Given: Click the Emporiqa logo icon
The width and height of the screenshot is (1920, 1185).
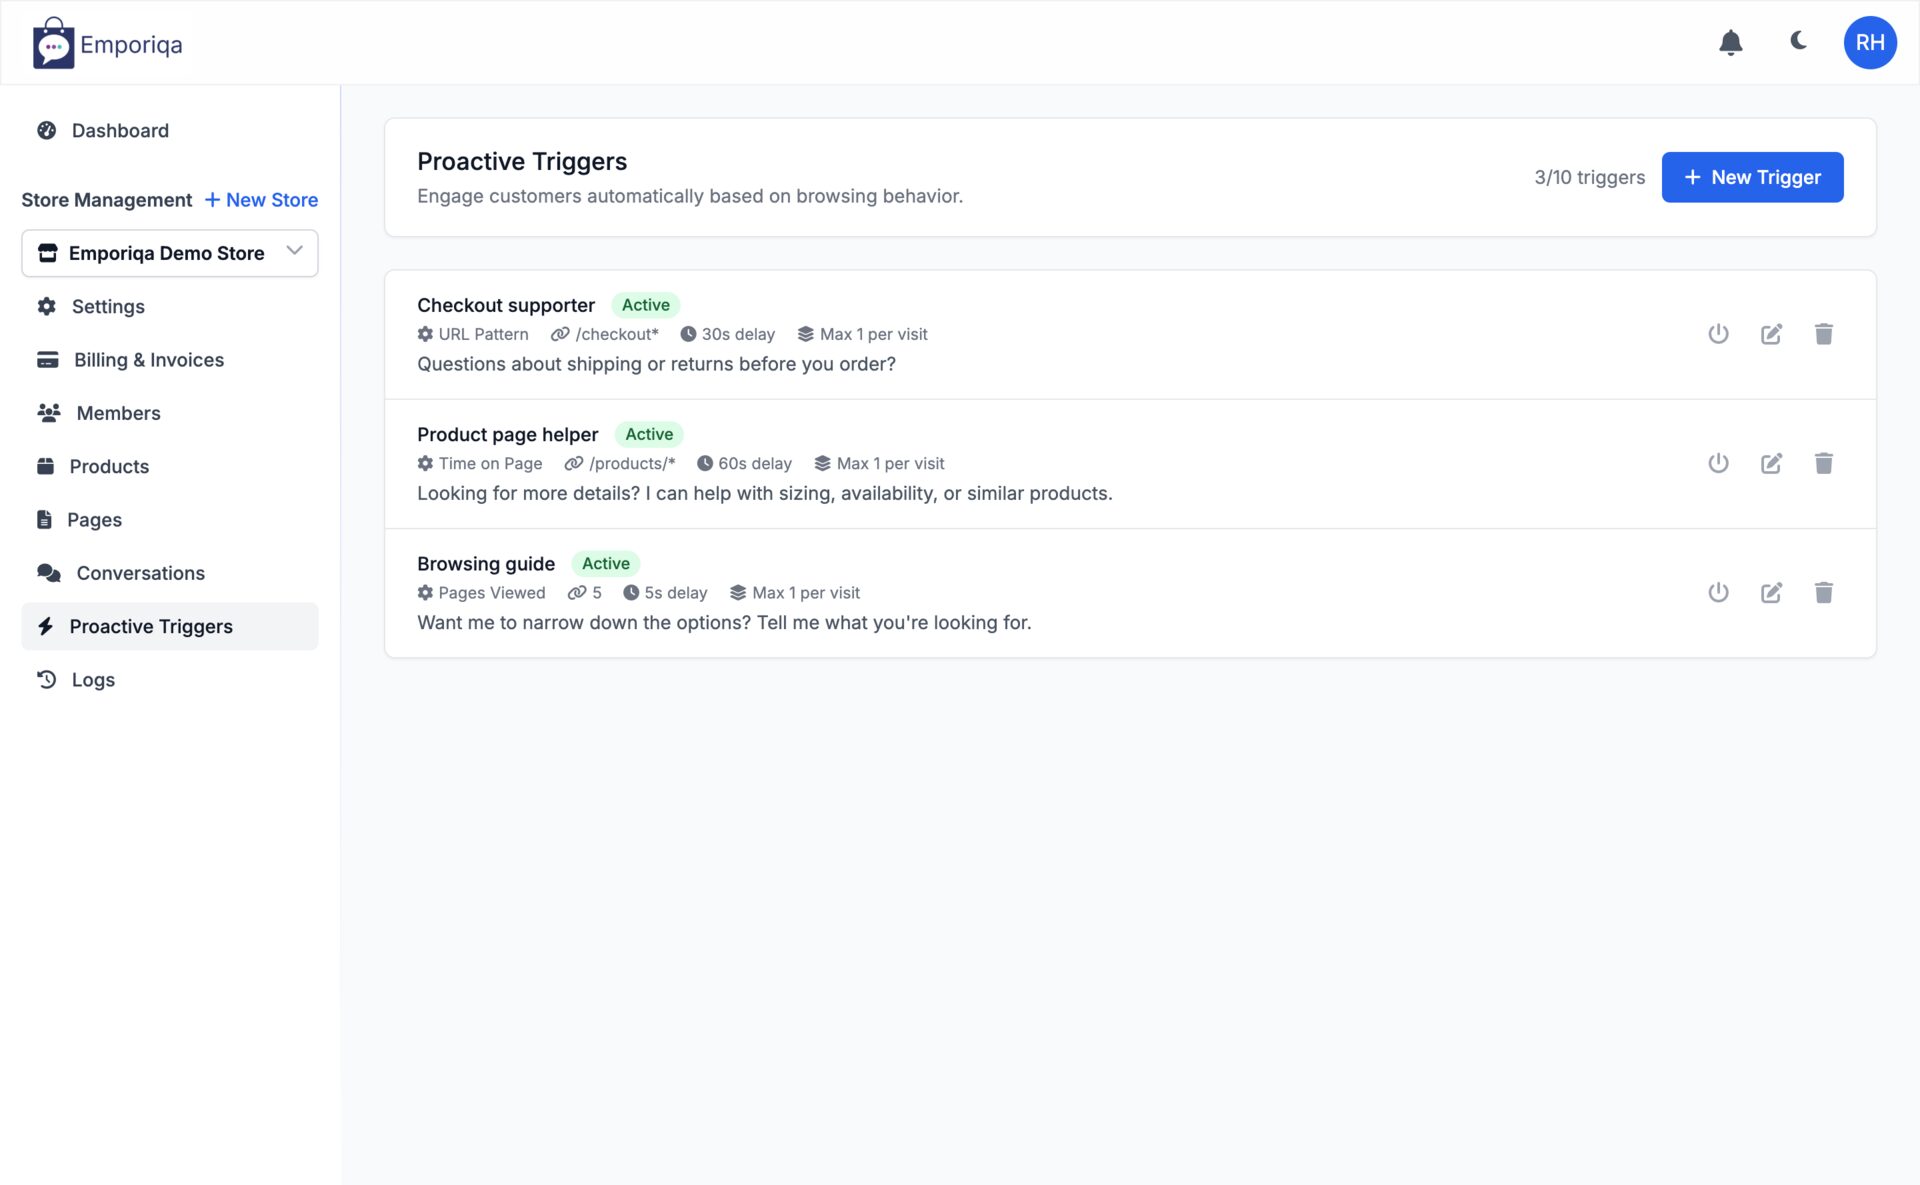Looking at the screenshot, I should click(53, 44).
